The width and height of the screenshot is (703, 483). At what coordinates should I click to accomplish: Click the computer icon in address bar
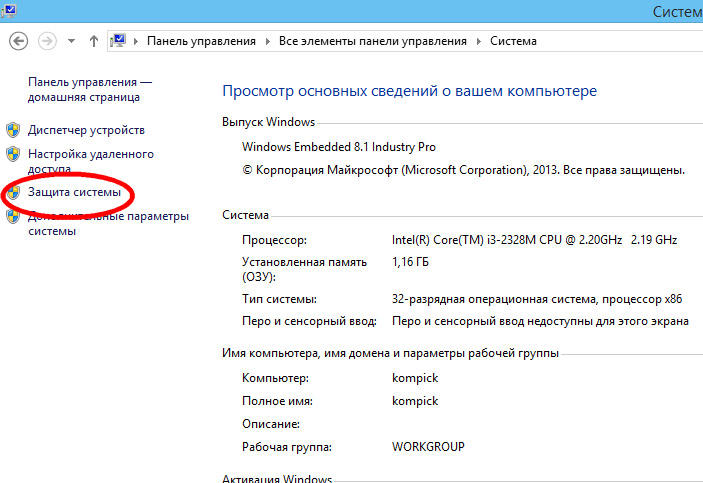(118, 41)
